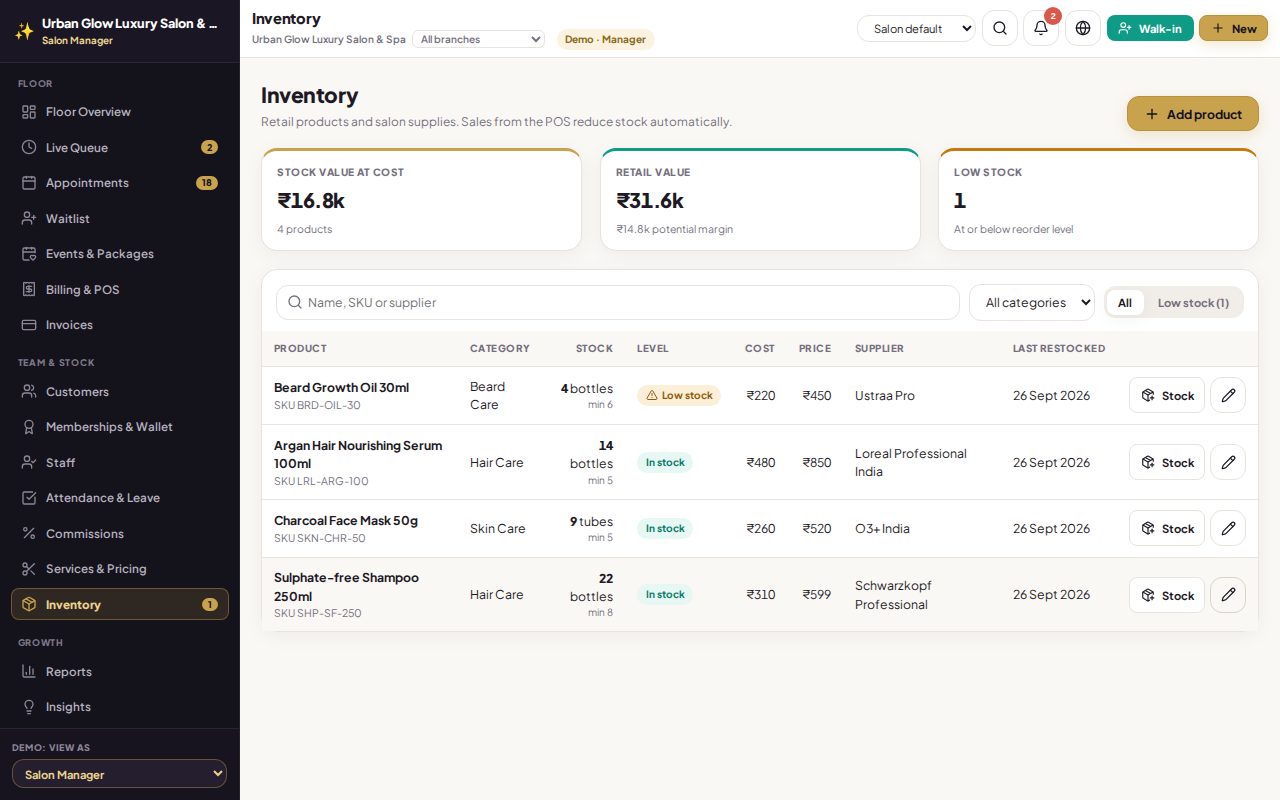Edit Charcoal Face Mask 50g with pencil icon
The image size is (1280, 800).
pos(1228,528)
